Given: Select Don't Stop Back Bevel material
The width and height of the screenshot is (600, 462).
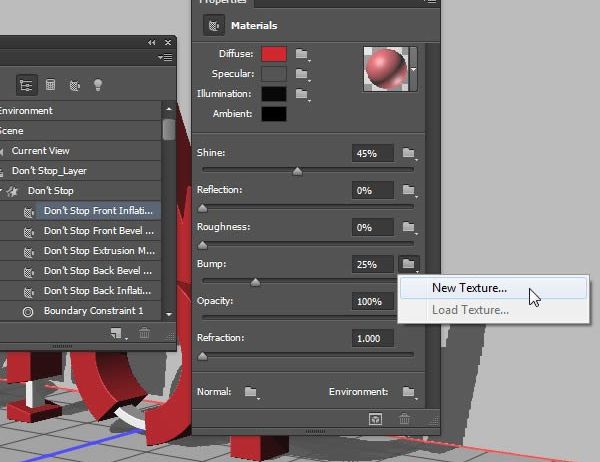Looking at the screenshot, I should pyautogui.click(x=98, y=271).
